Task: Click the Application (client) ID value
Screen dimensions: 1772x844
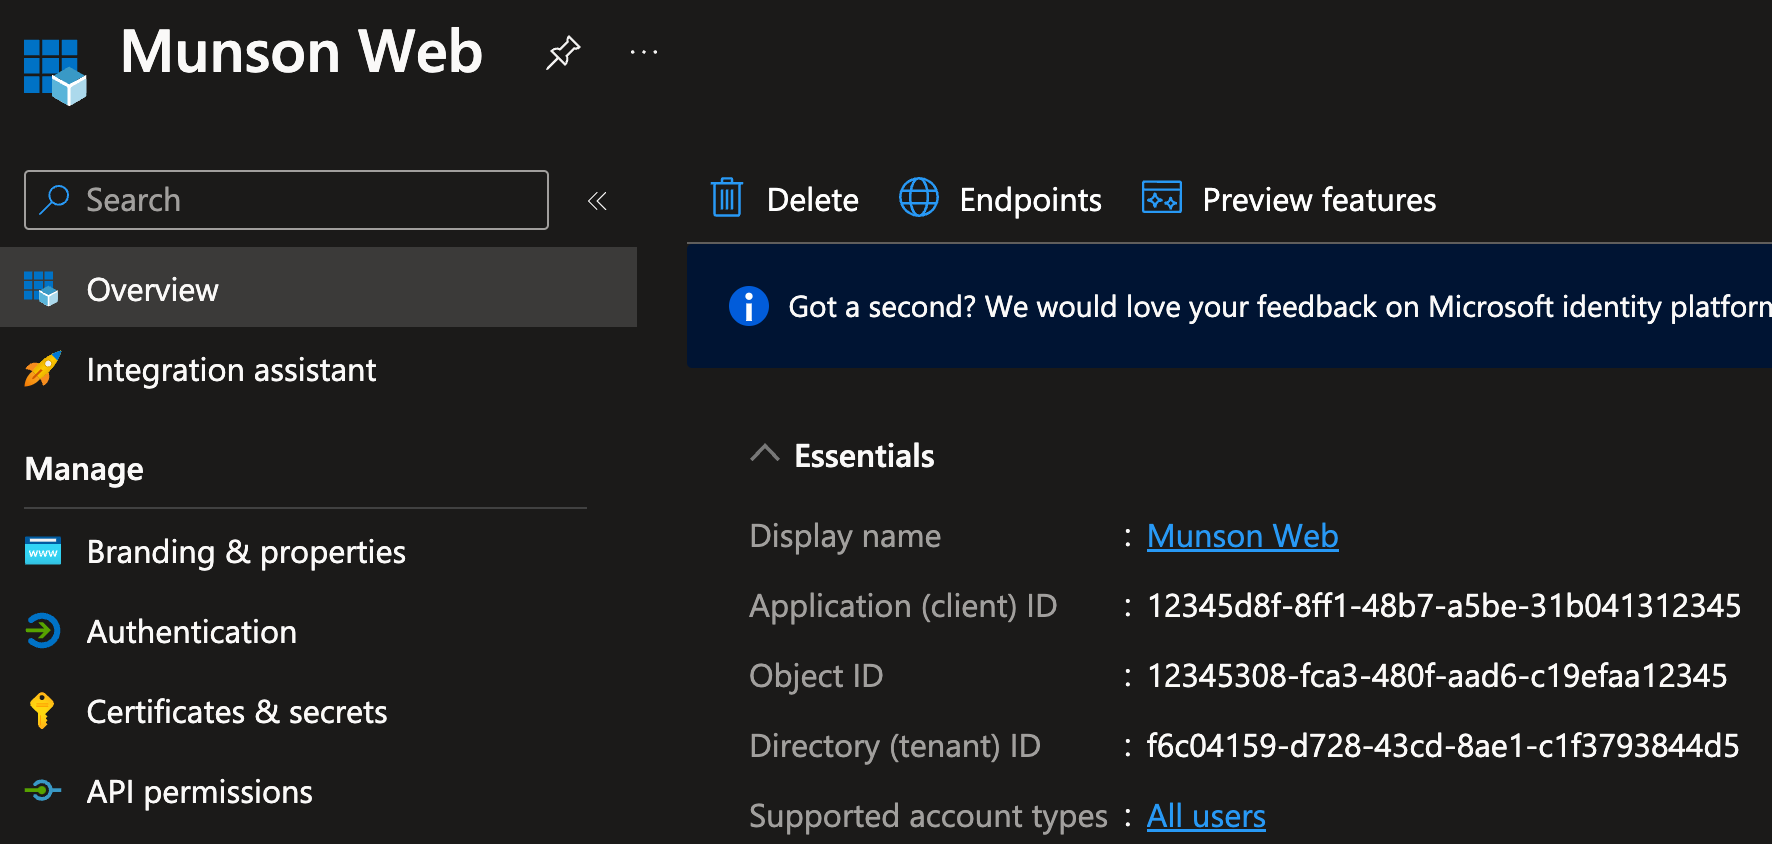Action: click(x=1444, y=606)
